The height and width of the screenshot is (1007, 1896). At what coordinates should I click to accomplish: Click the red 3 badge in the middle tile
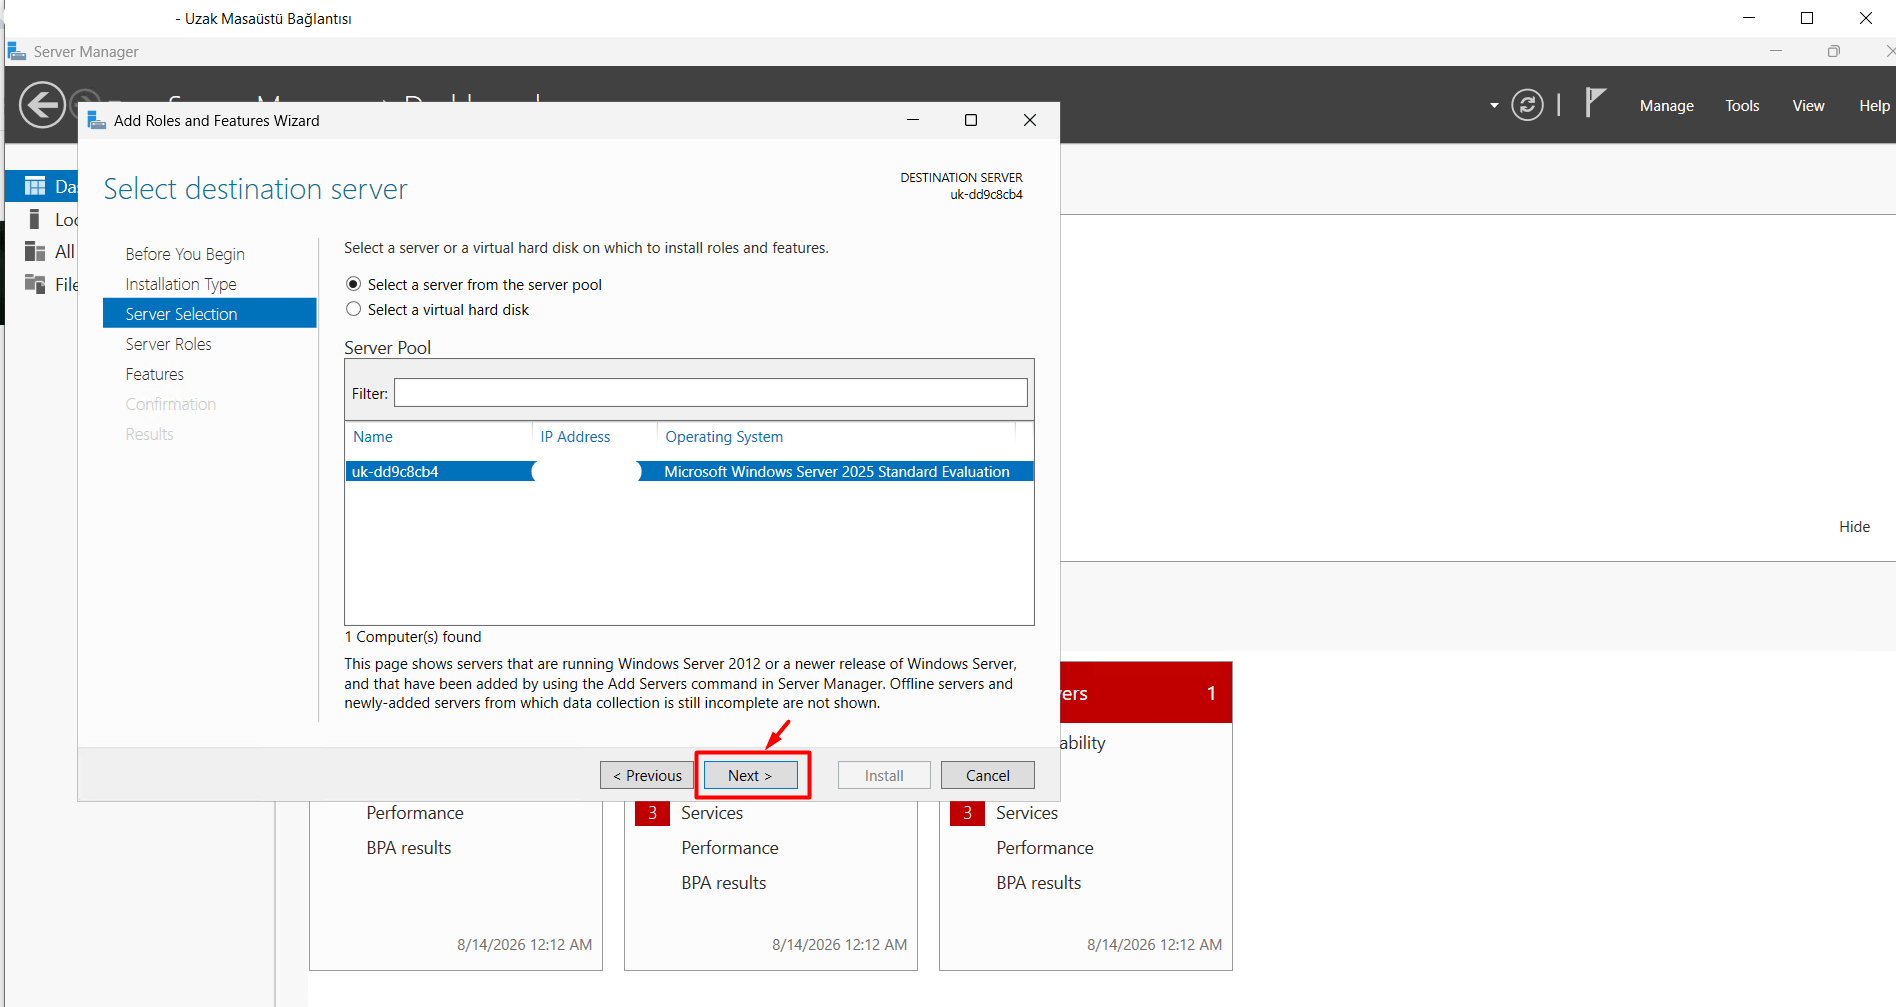tap(652, 813)
